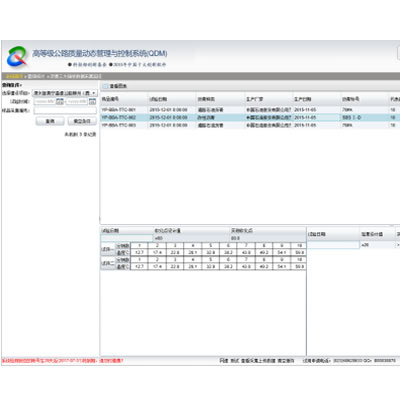This screenshot has height=400, width=400.
Task: Click the clear conditions button beside the query button
Action: 82,121
